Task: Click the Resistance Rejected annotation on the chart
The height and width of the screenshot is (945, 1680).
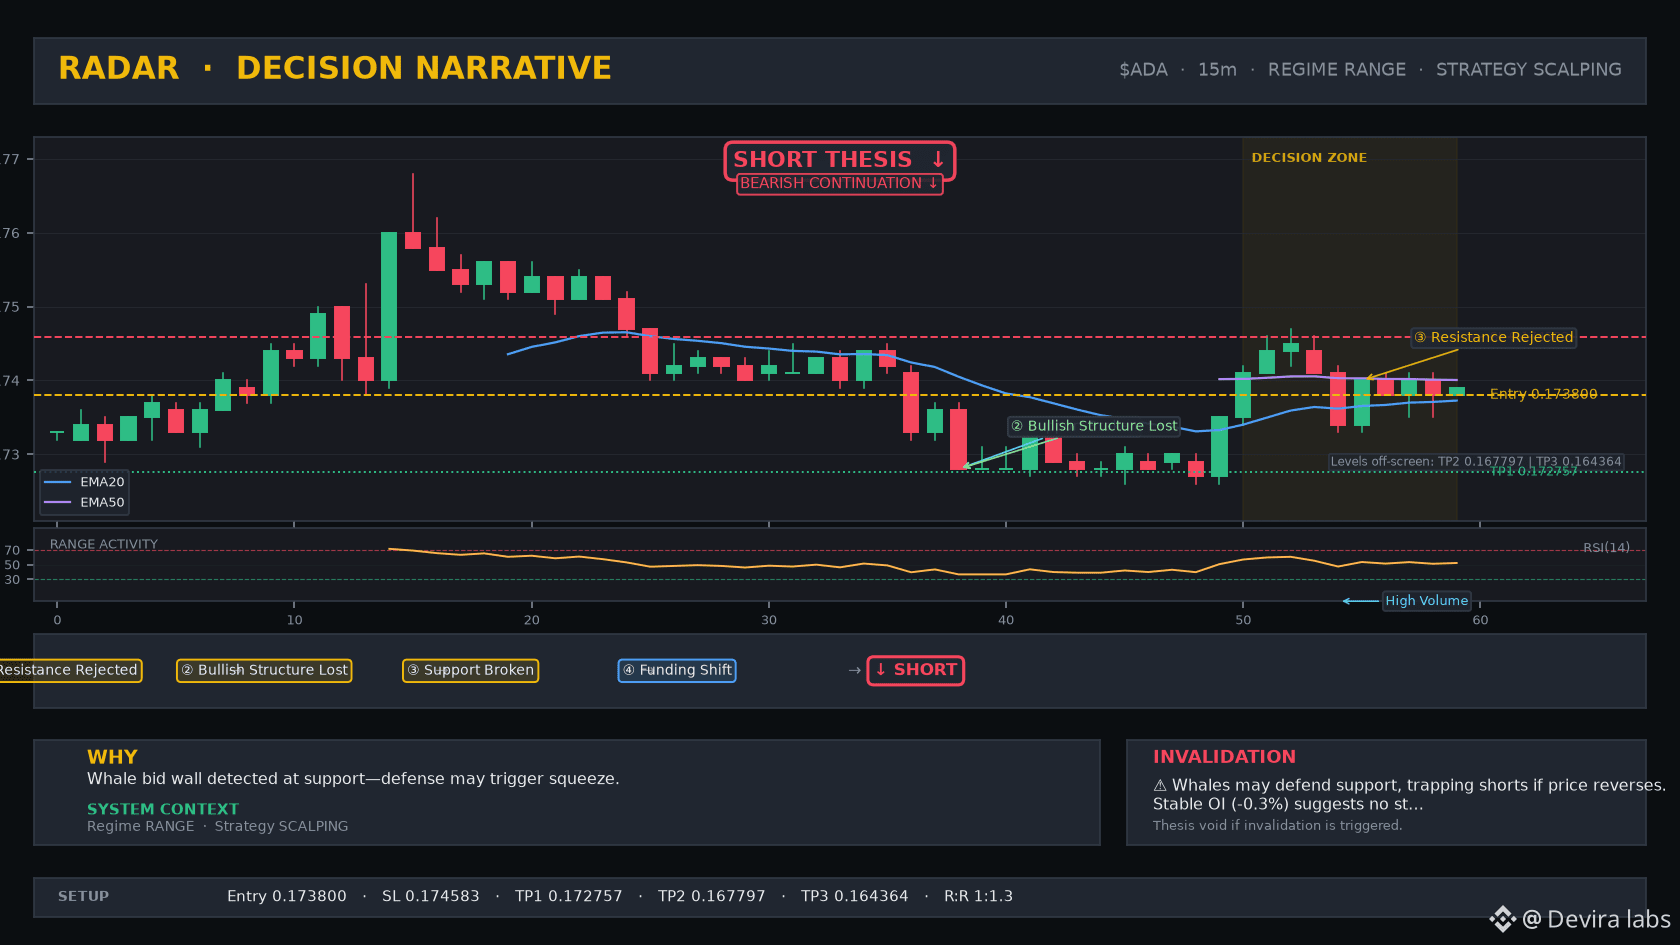Action: click(1494, 338)
